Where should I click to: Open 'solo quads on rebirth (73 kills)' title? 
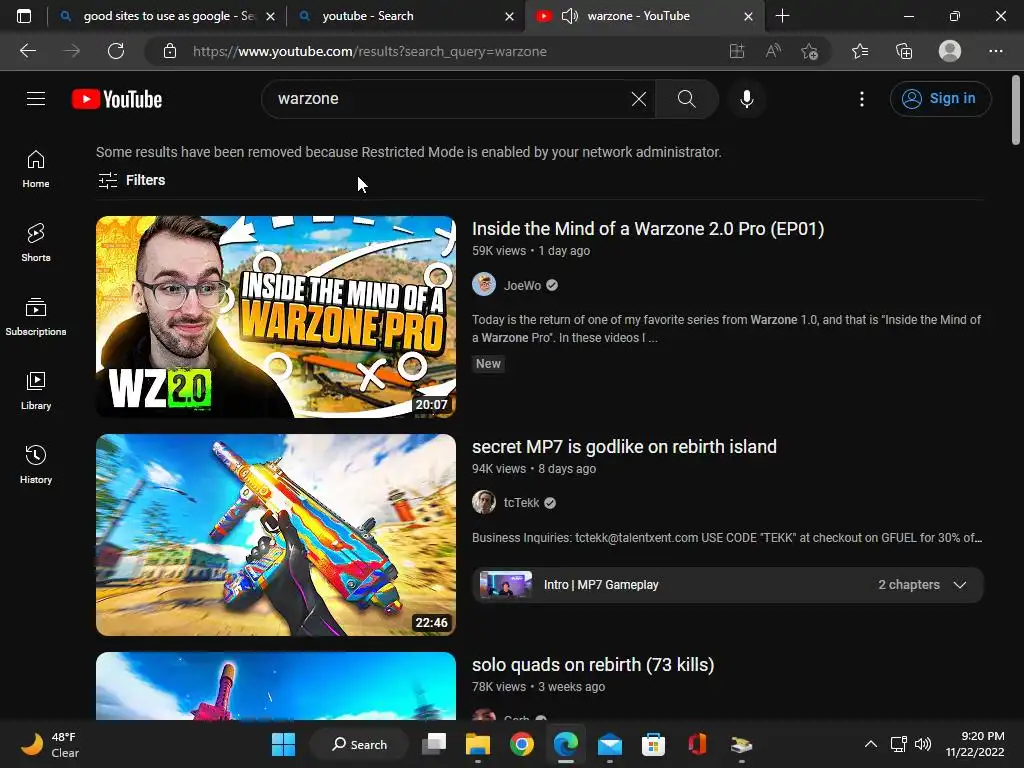(593, 665)
